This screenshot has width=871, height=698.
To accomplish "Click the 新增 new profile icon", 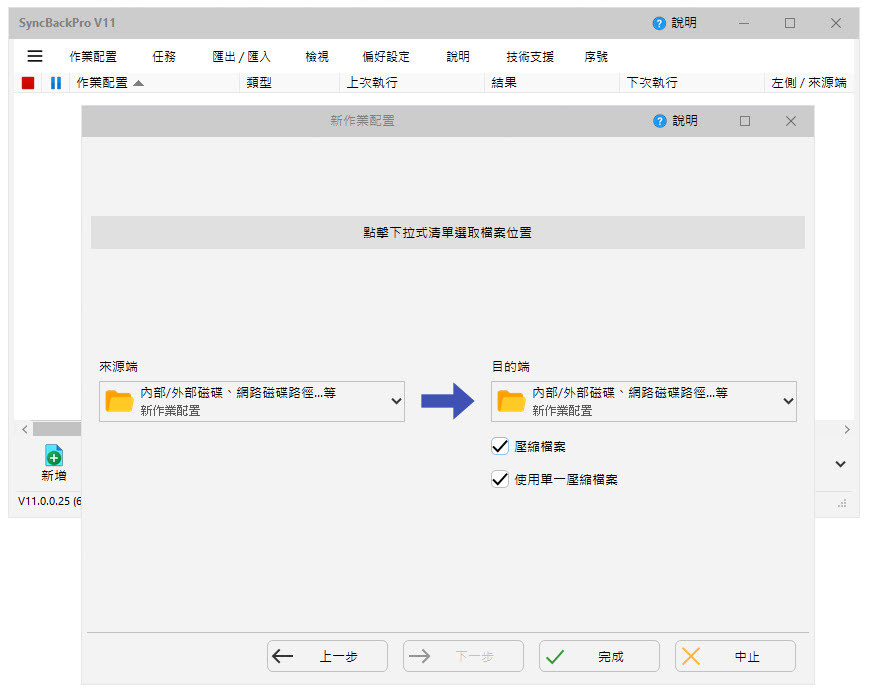I will coord(54,456).
